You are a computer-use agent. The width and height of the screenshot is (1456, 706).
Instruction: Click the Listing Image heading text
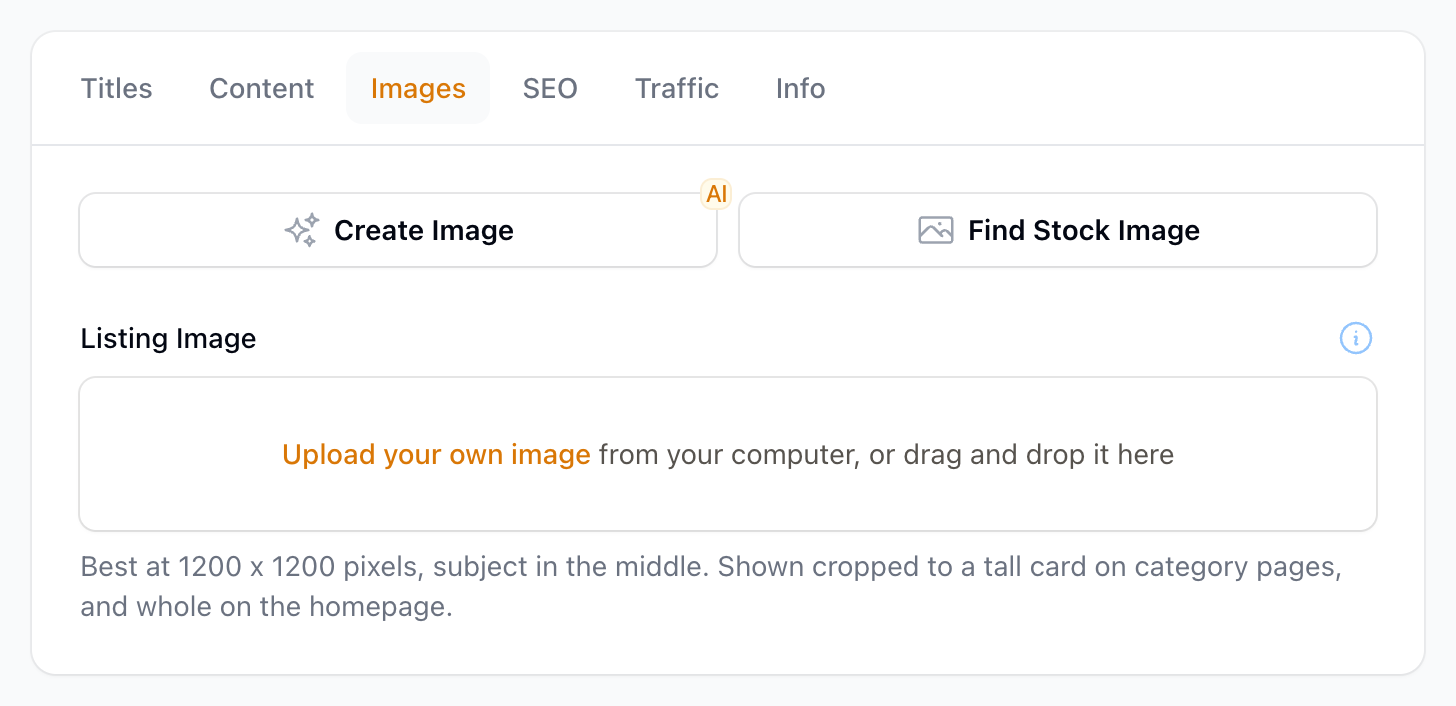168,339
